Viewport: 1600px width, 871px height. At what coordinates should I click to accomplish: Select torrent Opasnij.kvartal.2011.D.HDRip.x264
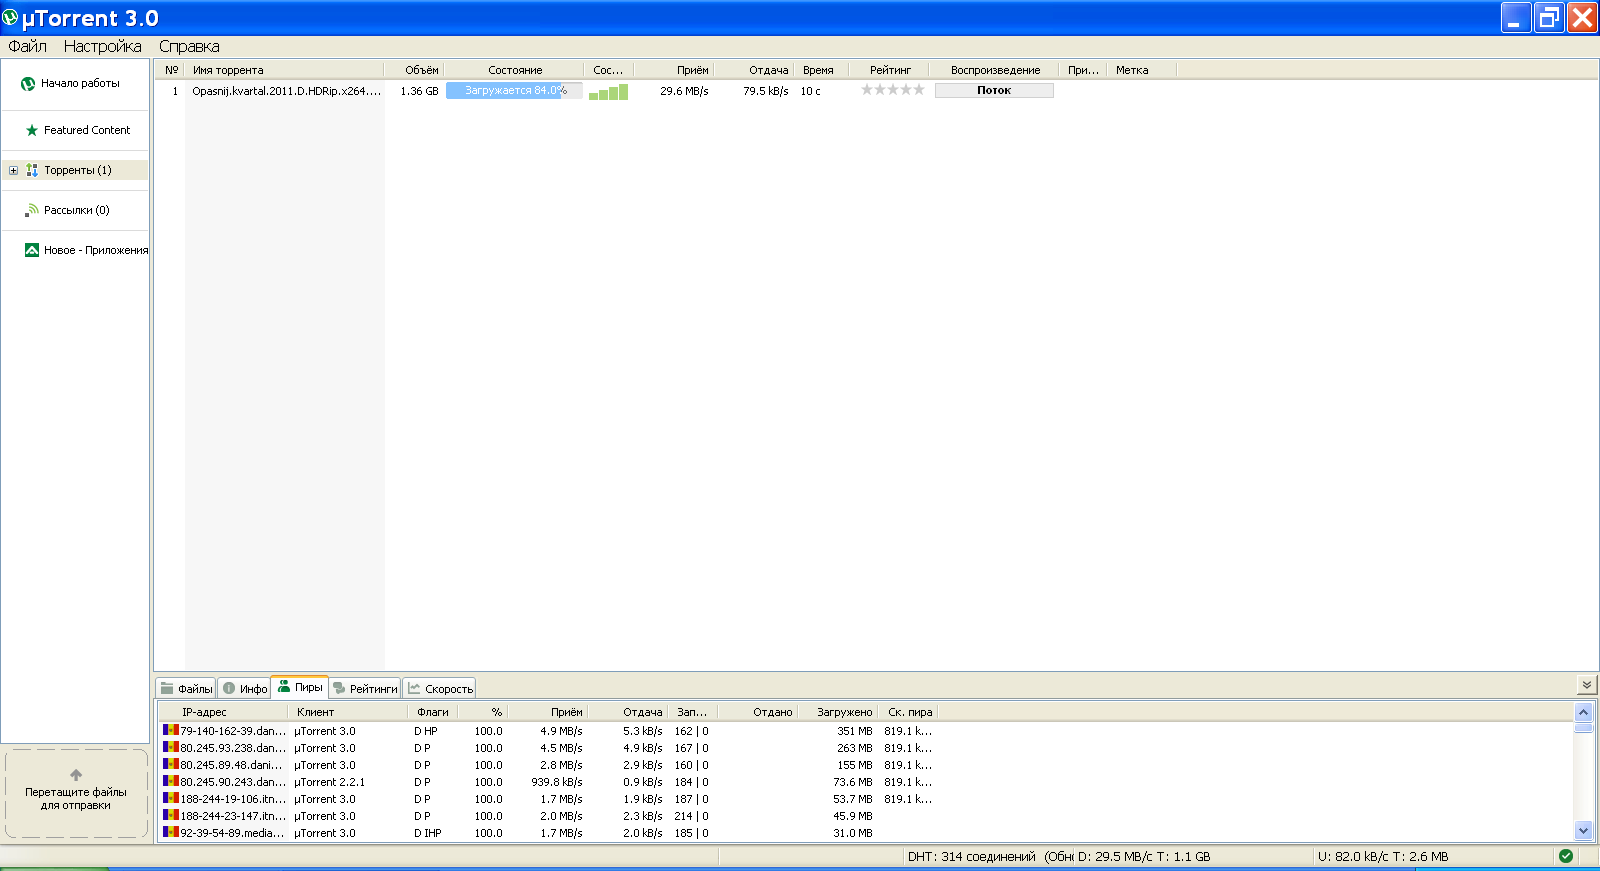click(286, 91)
